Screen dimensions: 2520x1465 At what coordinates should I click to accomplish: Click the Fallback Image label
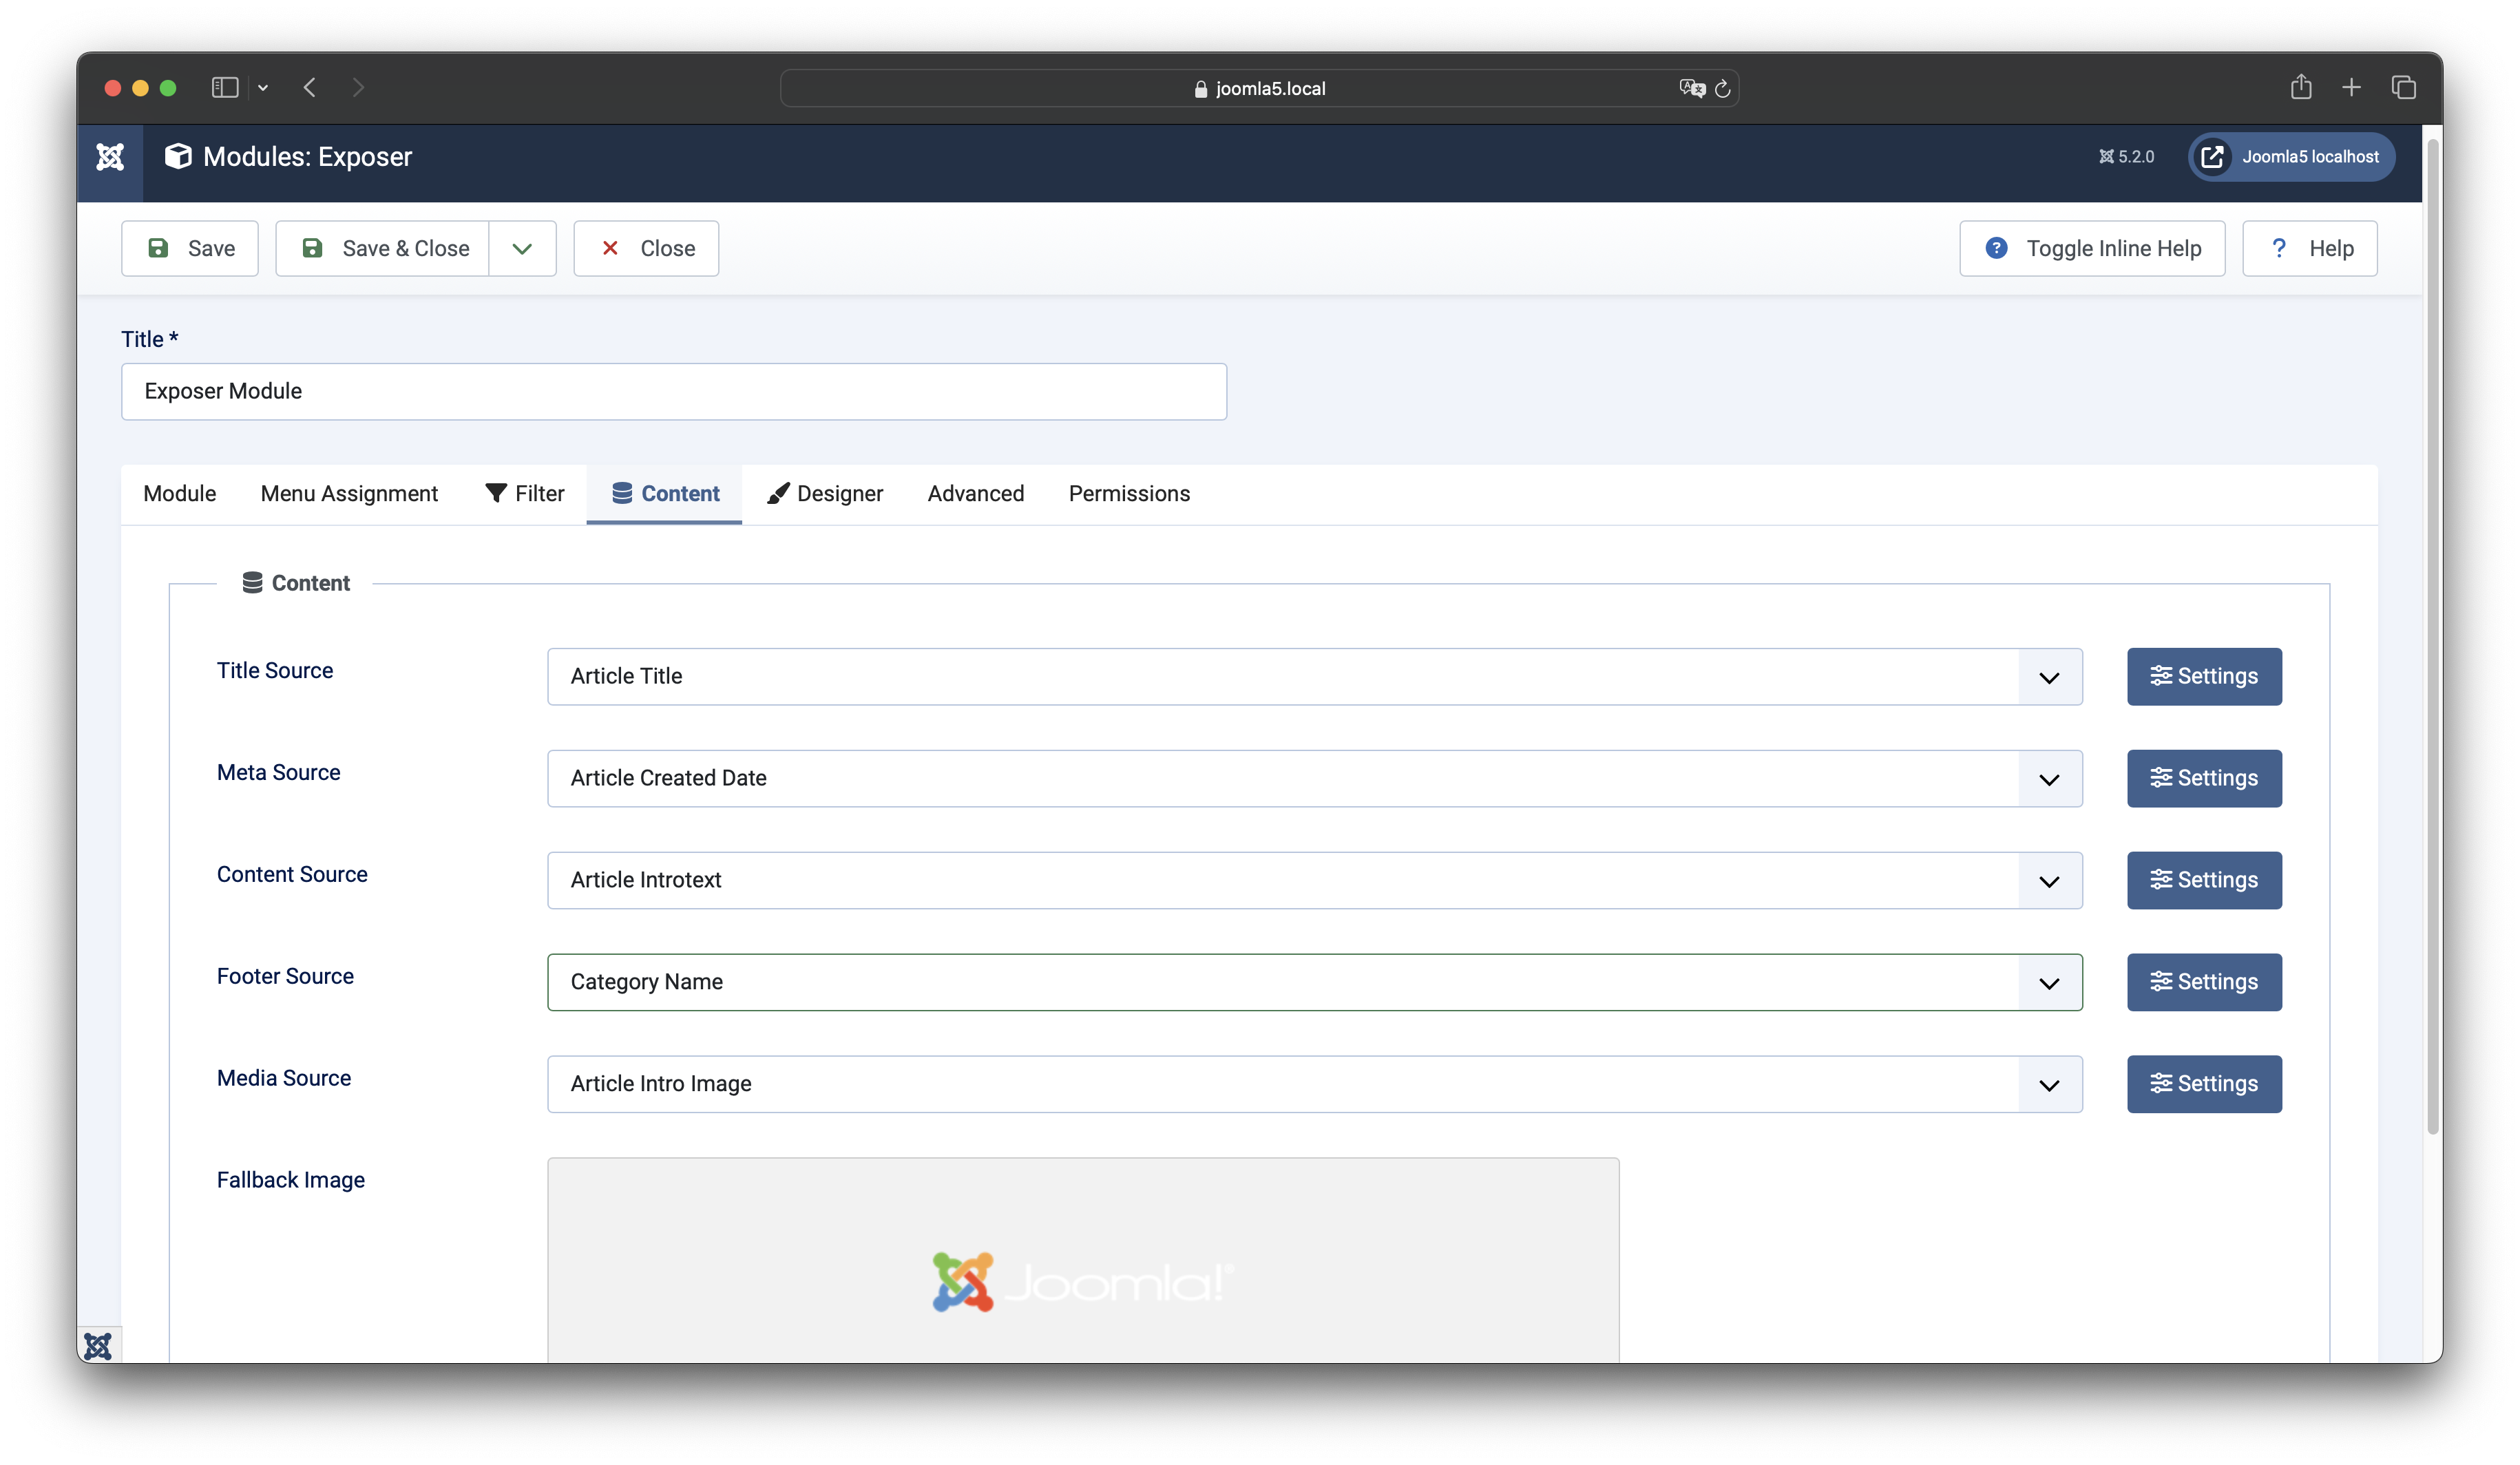pos(291,1180)
